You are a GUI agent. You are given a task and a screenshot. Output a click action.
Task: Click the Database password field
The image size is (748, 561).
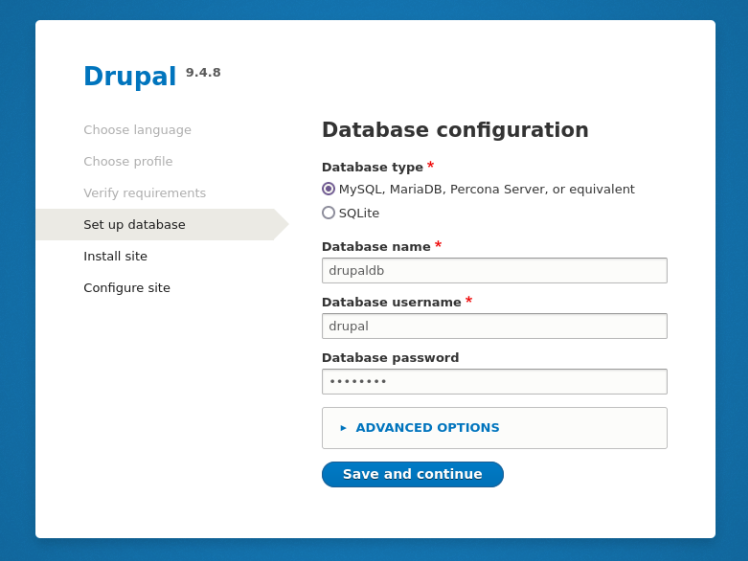point(494,382)
